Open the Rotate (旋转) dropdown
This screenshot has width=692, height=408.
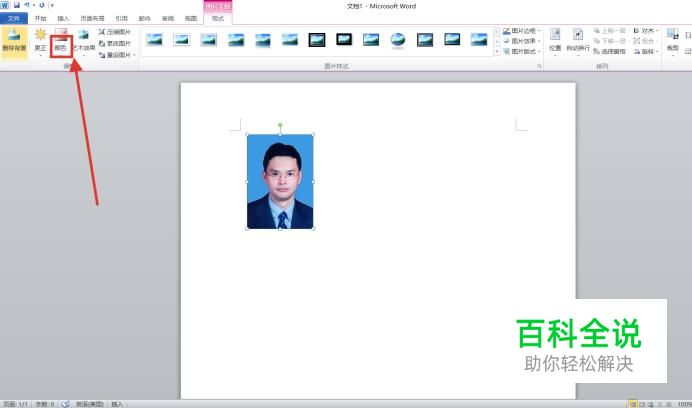(646, 52)
